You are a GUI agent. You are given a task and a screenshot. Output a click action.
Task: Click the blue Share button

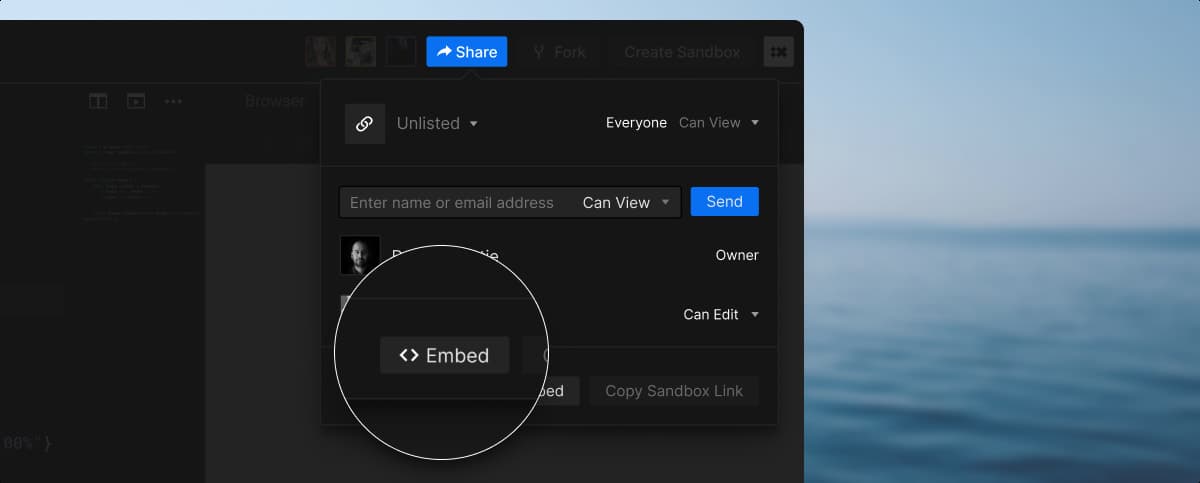[x=466, y=52]
